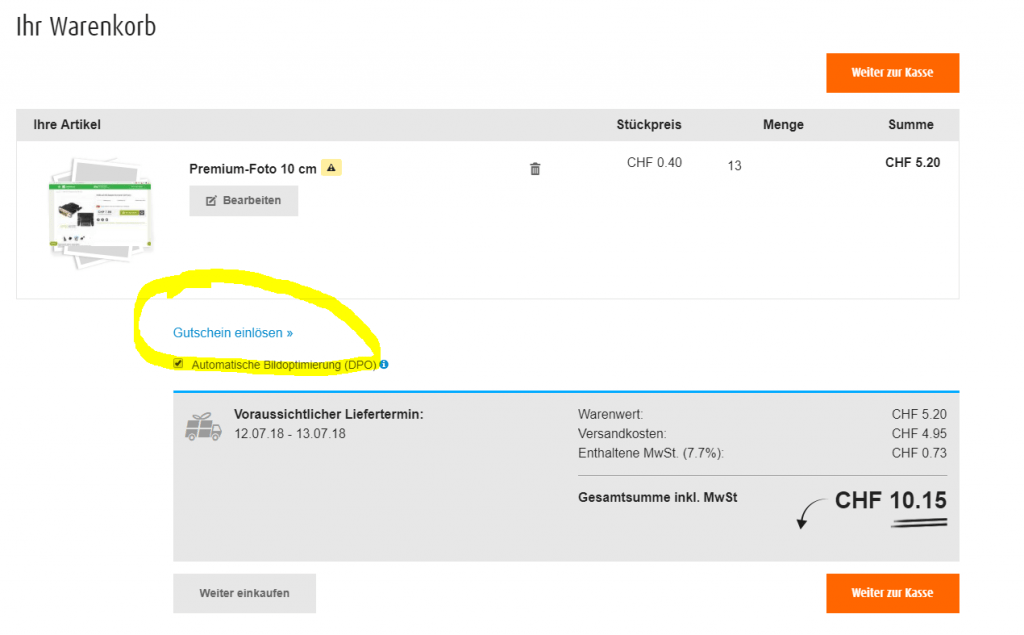Click the Weiter einkaufen button
This screenshot has width=1024, height=635.
tap(244, 593)
